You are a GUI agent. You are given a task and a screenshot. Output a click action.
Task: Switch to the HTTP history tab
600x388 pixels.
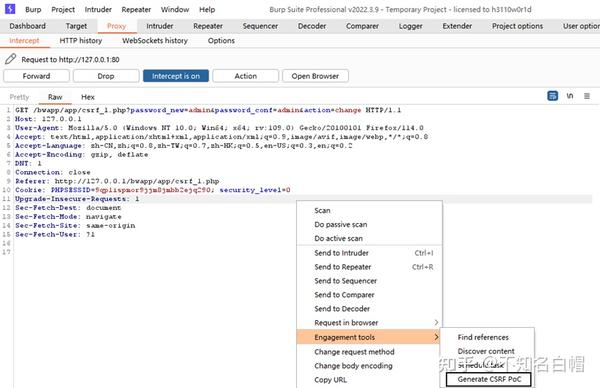point(81,41)
